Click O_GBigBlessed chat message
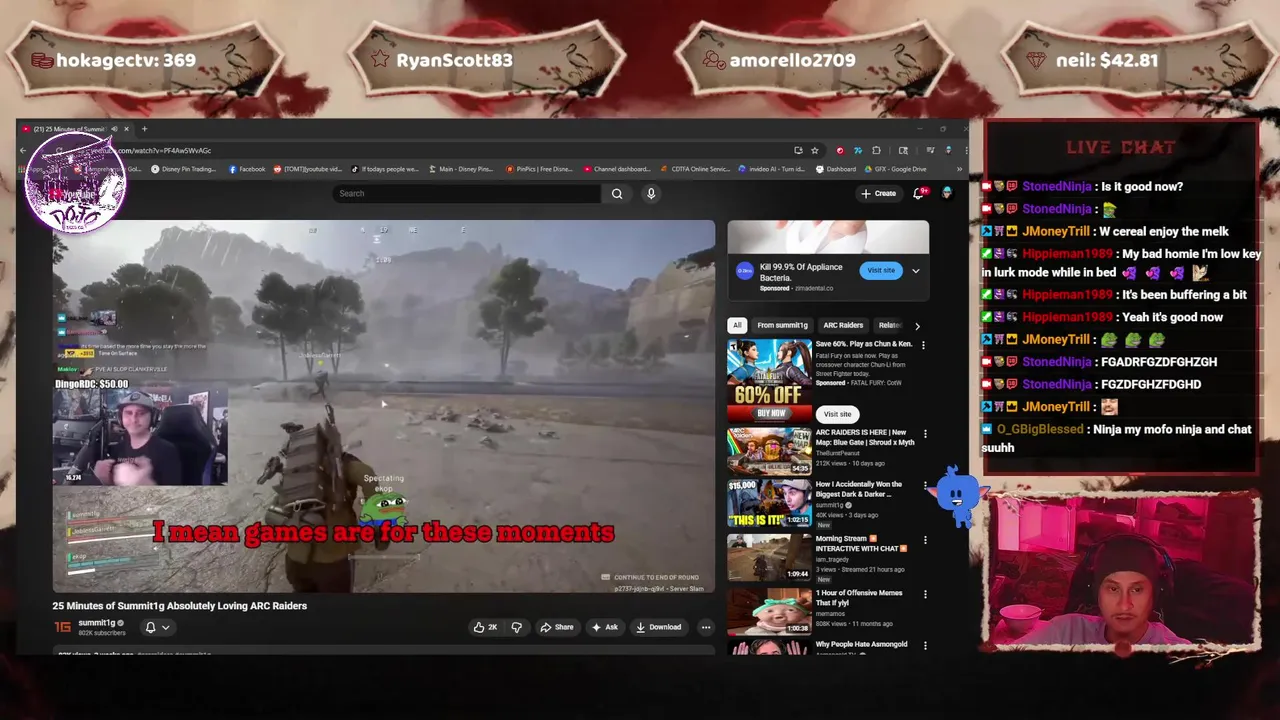The image size is (1280, 720). 1117,438
